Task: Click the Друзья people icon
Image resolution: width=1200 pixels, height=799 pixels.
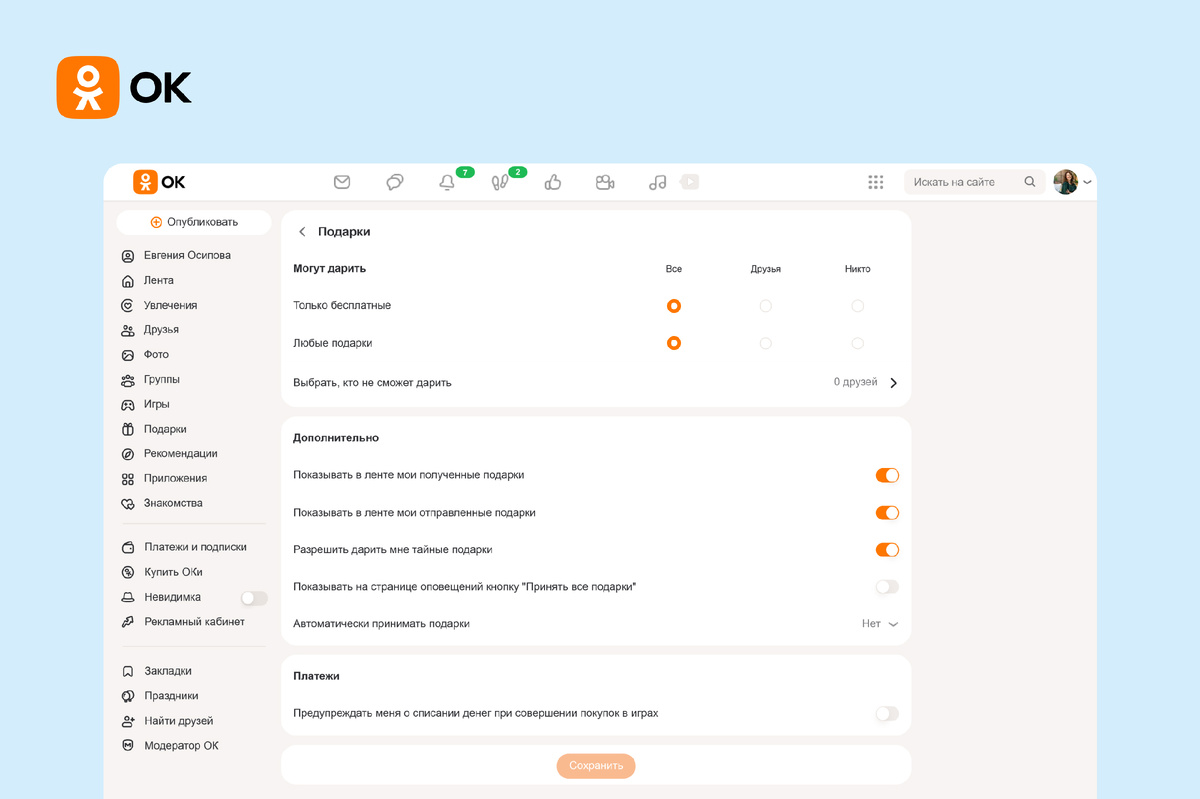Action: 127,330
